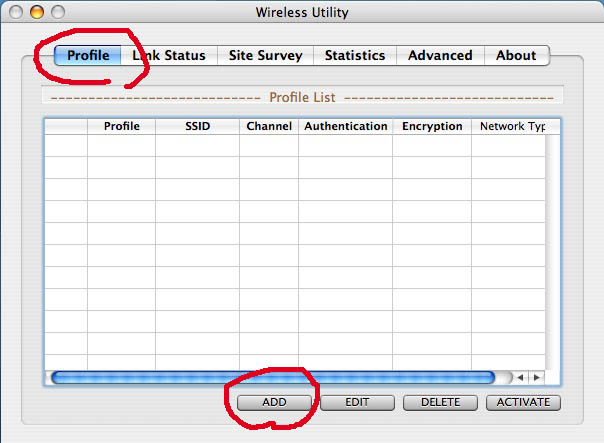Click the Channel column header
Viewport: 604px width, 443px height.
[268, 127]
